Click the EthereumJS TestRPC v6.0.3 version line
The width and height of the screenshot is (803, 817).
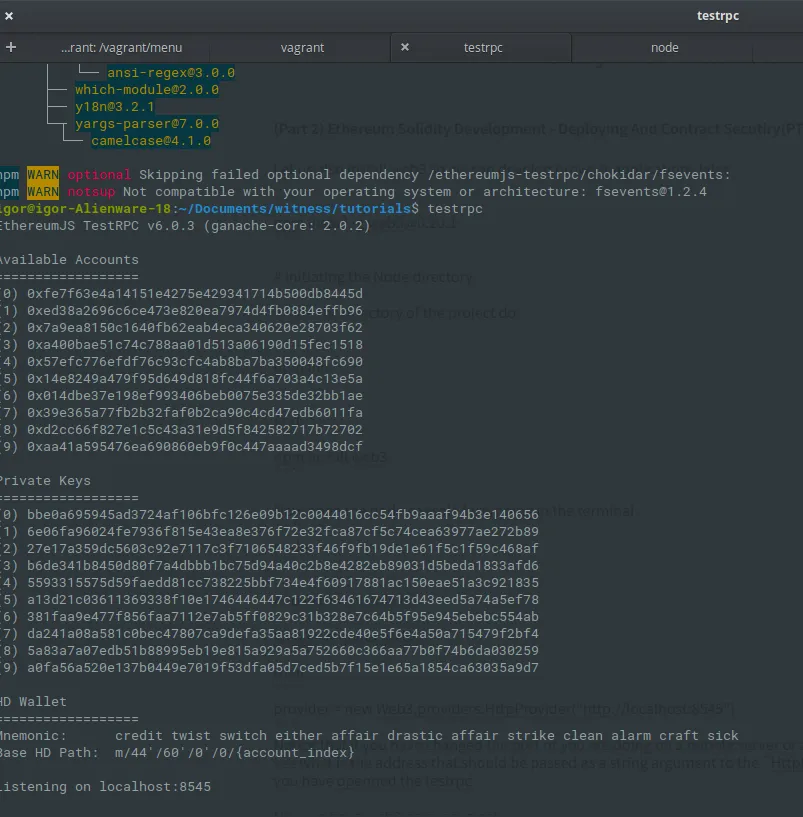coord(185,226)
